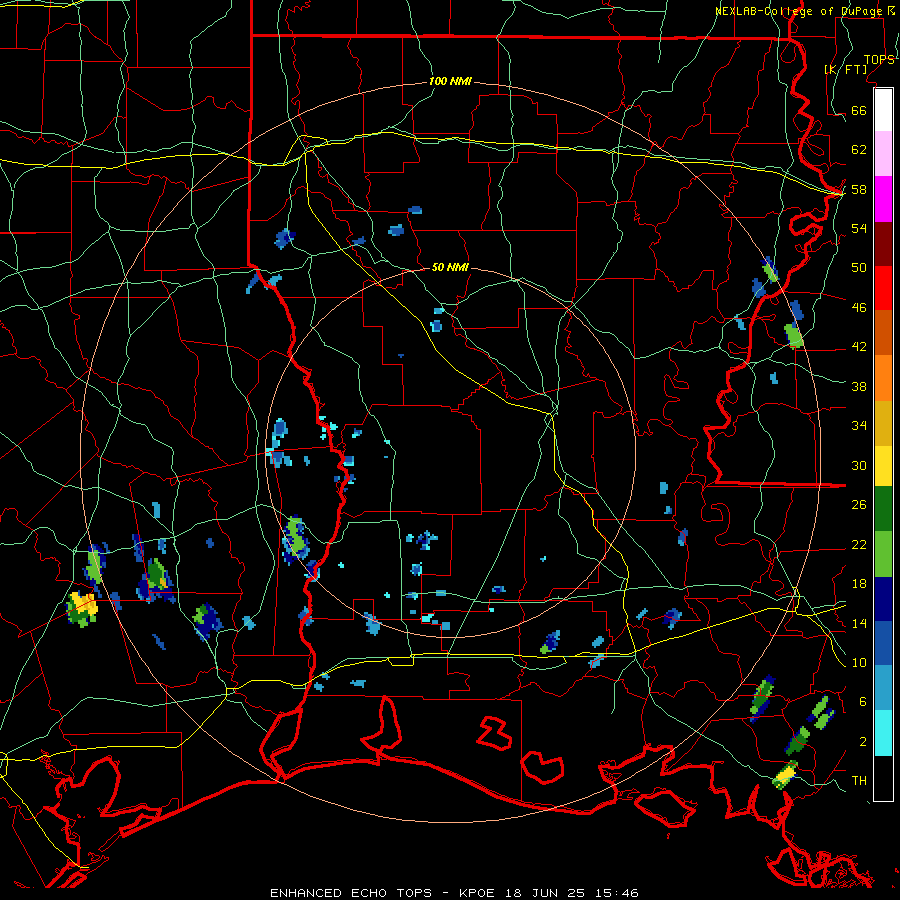This screenshot has width=900, height=900.
Task: Pick the navy blue legend swatch
Action: point(883,599)
